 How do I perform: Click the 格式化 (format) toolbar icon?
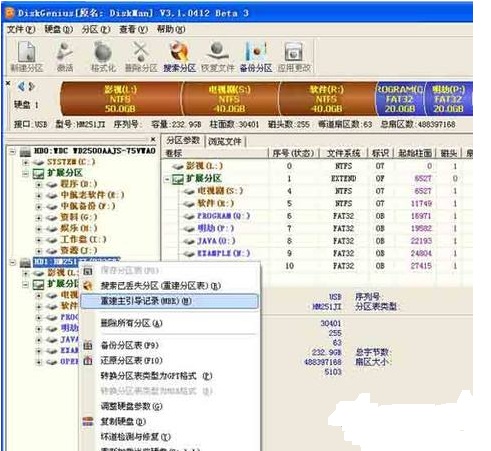coord(103,56)
